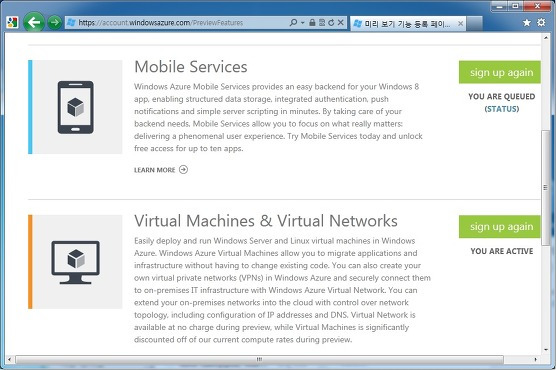Check queue STATUS link for Mobile Services
The image size is (556, 370).
(x=502, y=109)
